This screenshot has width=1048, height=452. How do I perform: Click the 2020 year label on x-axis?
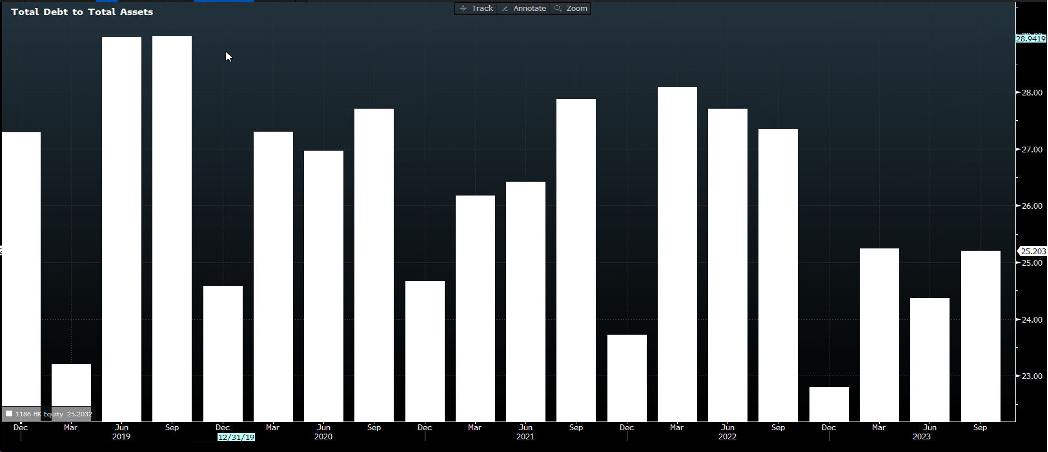pyautogui.click(x=323, y=437)
